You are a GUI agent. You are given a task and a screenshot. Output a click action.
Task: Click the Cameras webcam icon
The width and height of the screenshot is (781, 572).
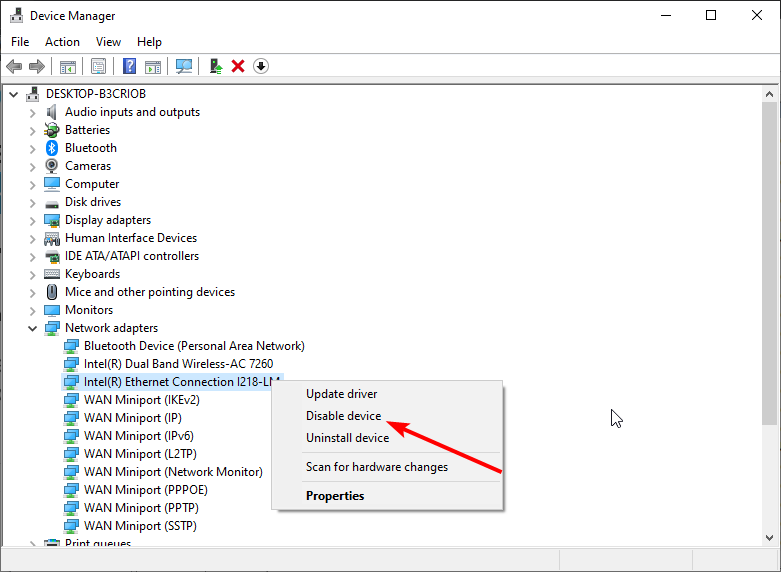[x=52, y=166]
